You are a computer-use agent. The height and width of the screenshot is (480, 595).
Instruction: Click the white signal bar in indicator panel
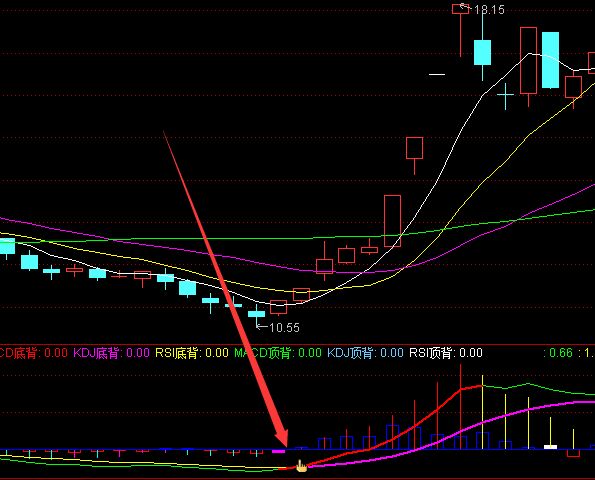550,447
